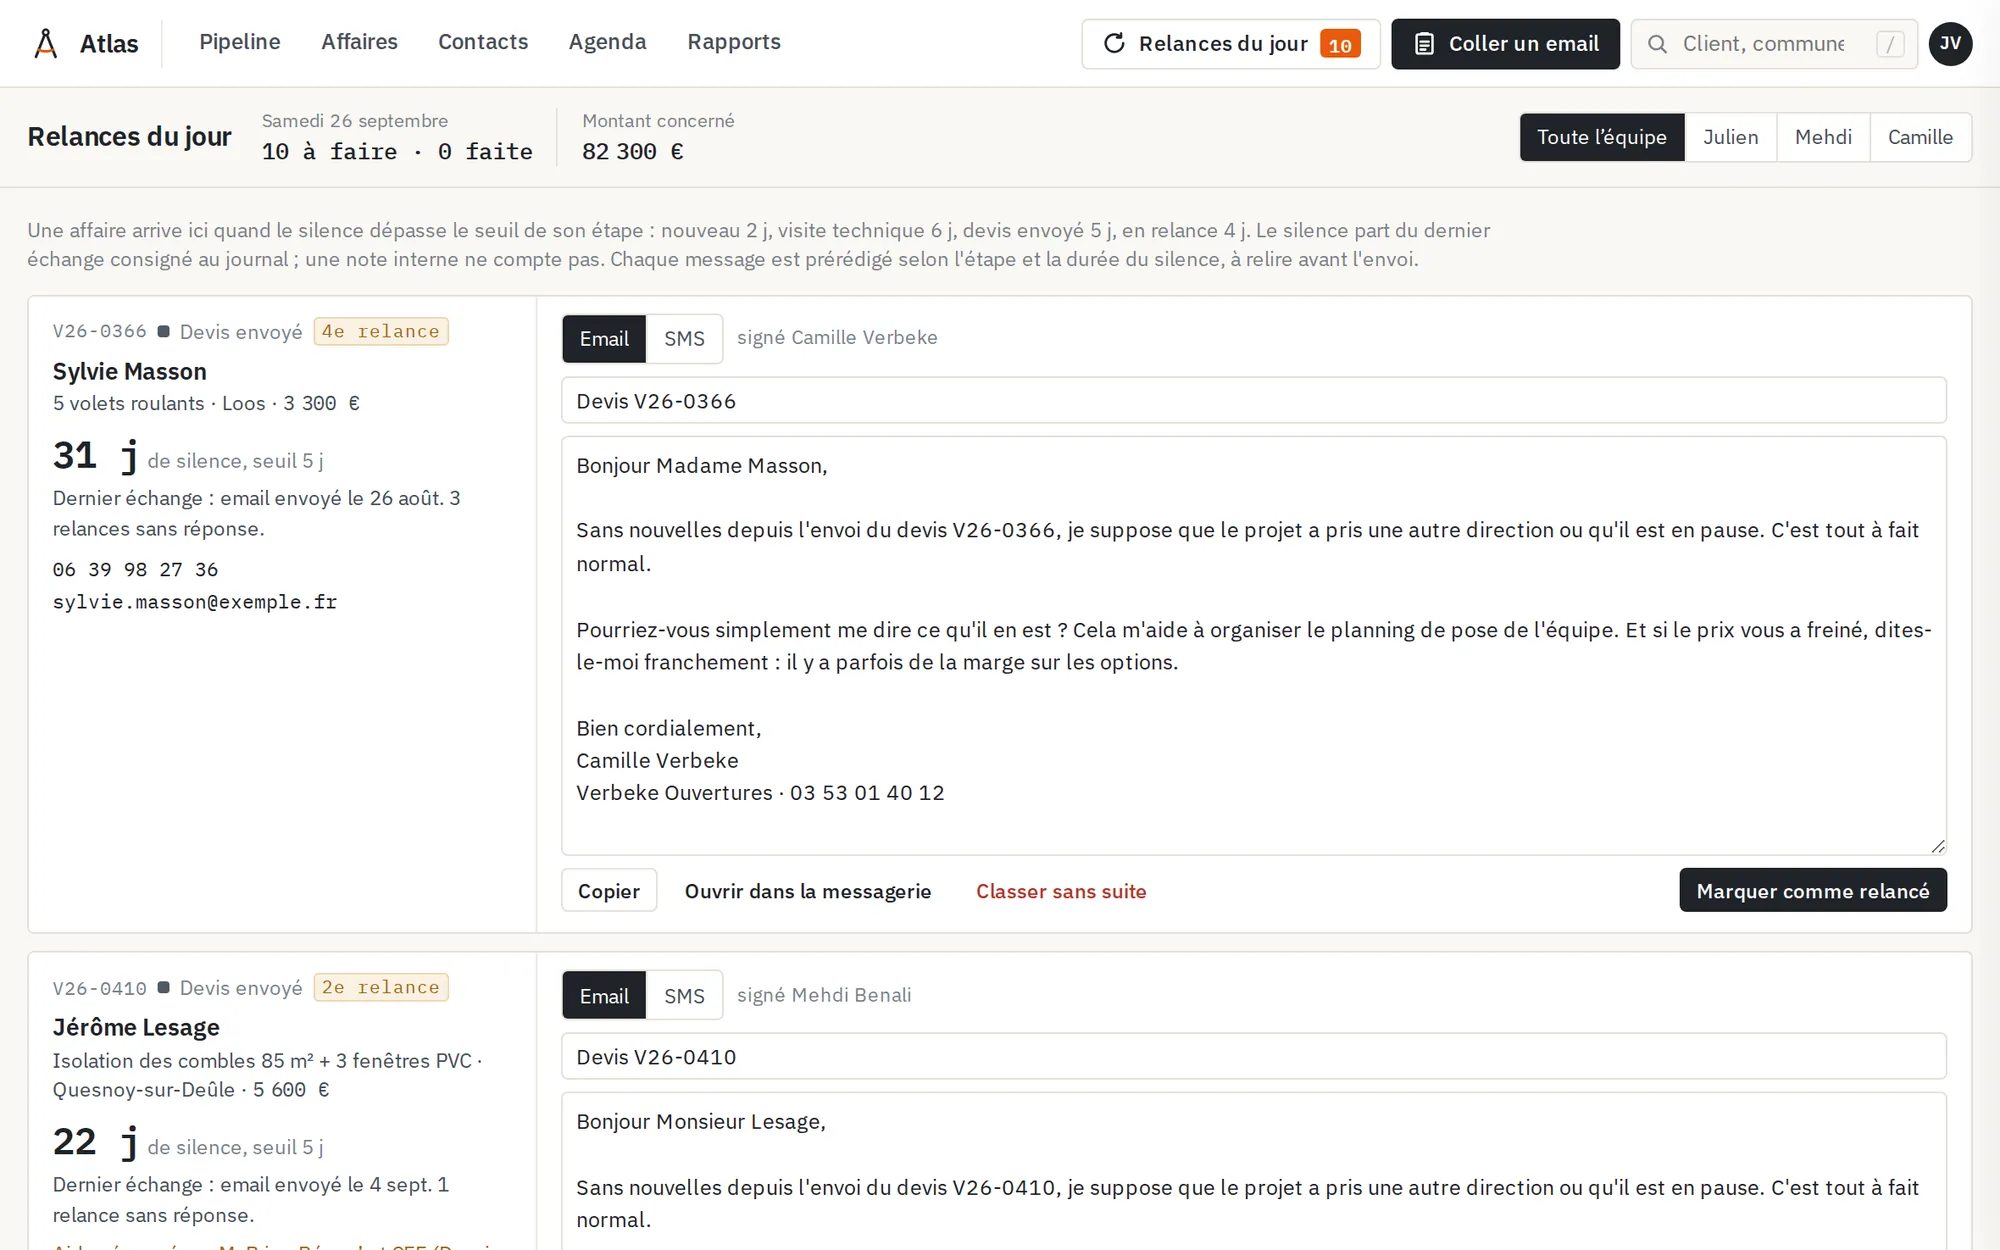
Task: Filter relances for Julien
Action: (1731, 137)
